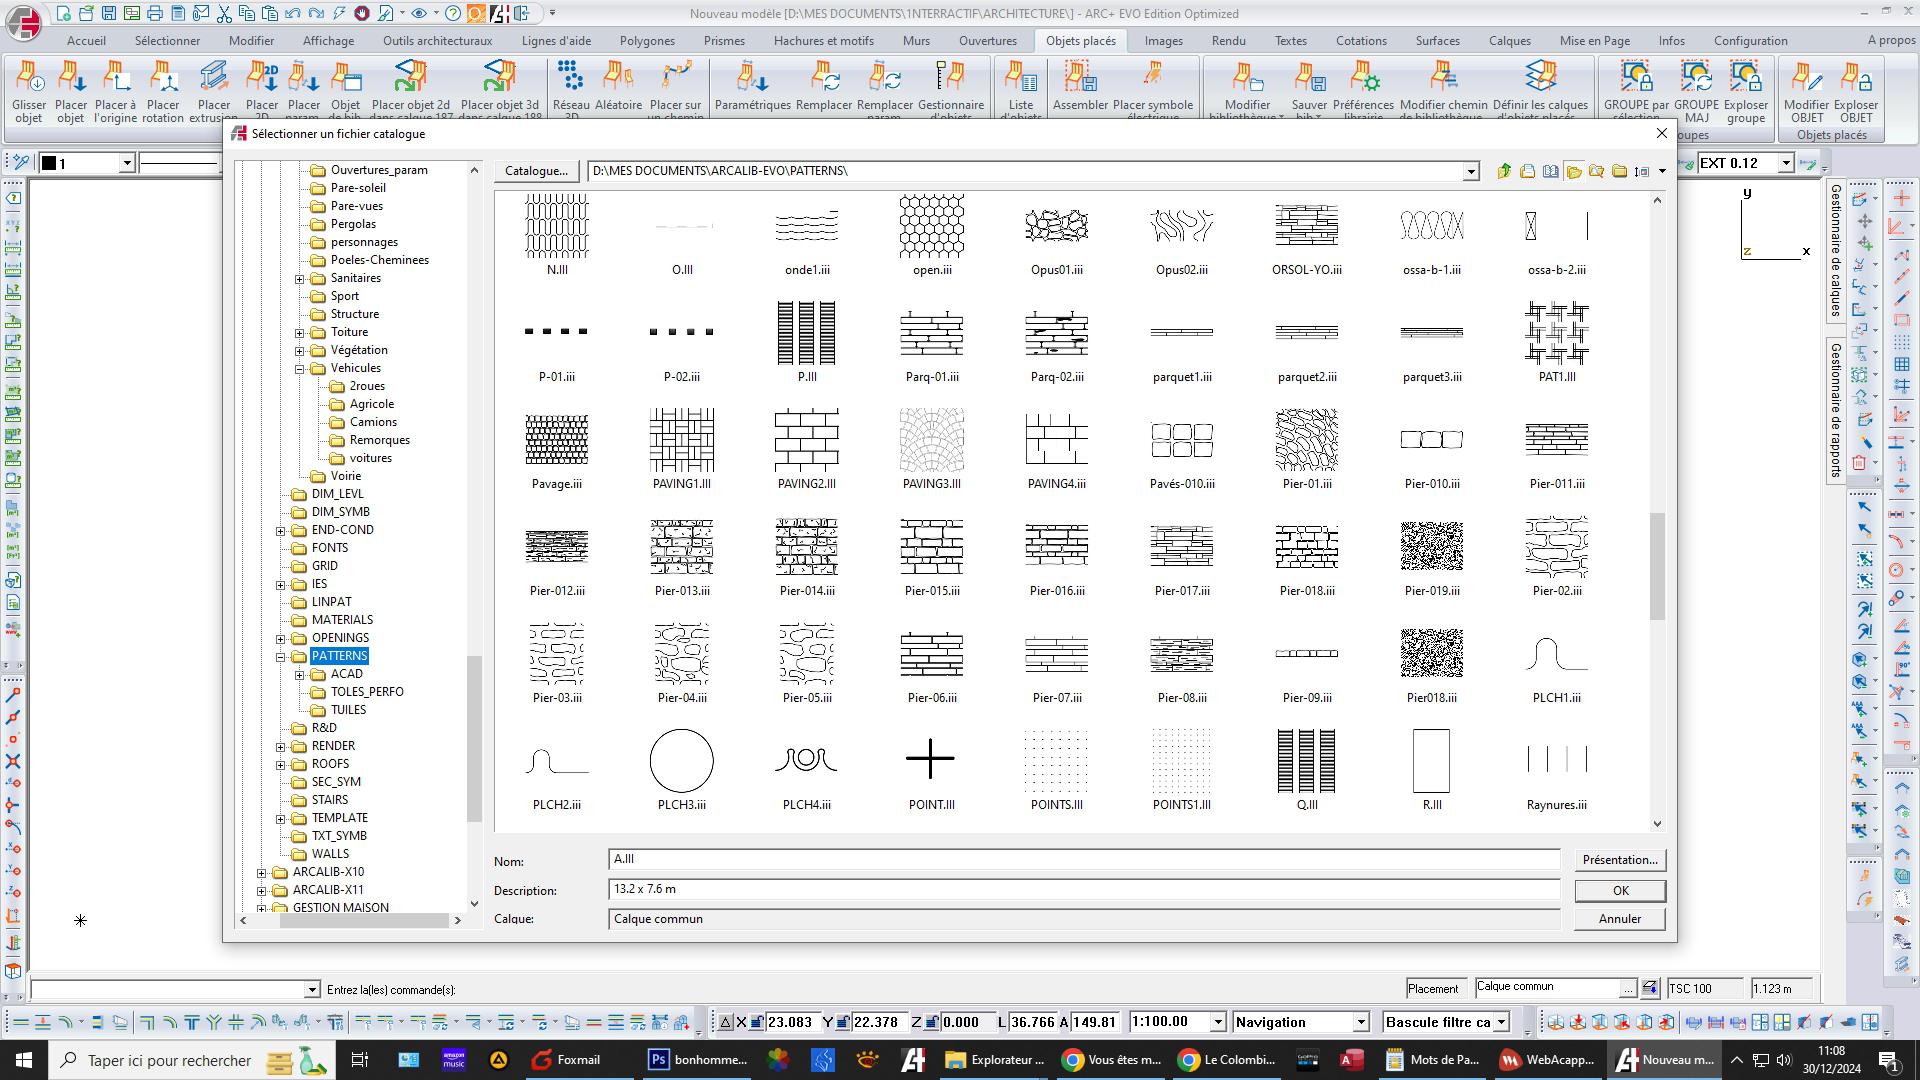
Task: Go up one folder level icon
Action: [x=1504, y=171]
